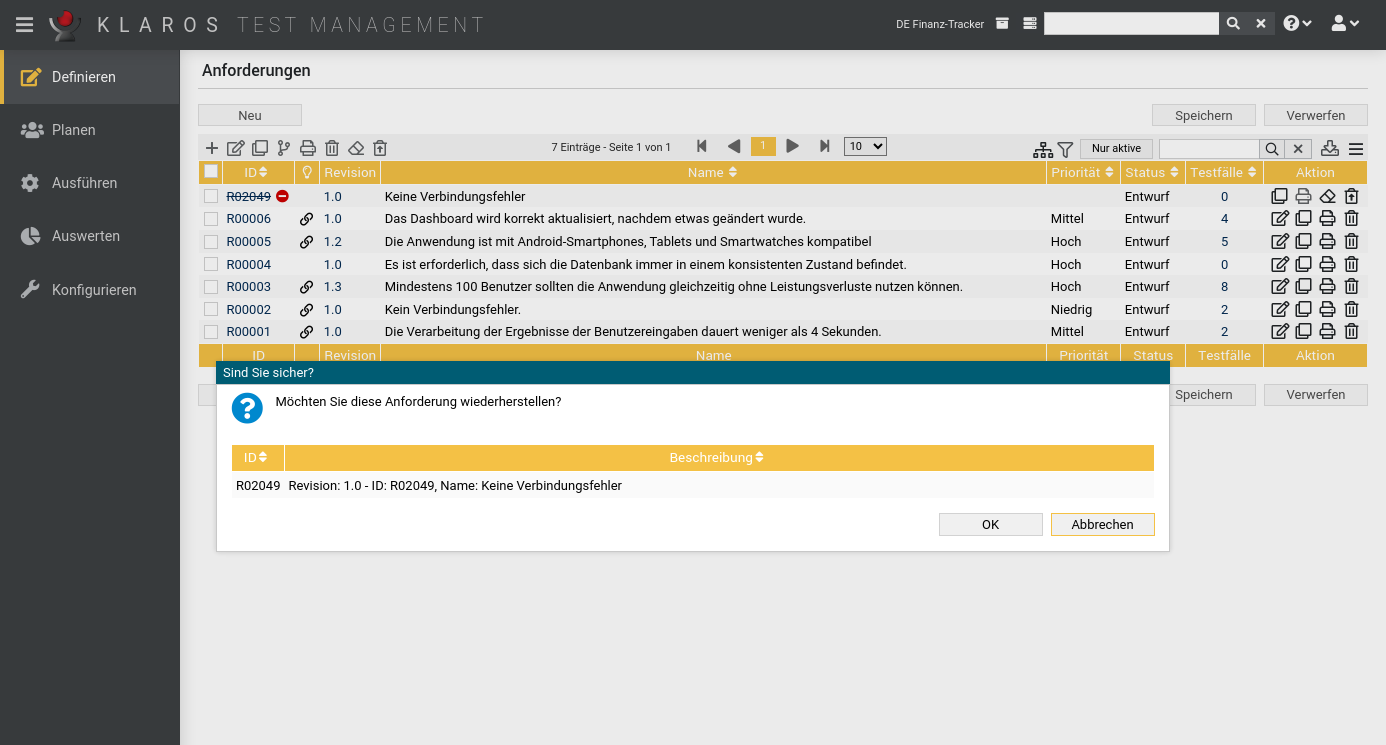Click the plus icon to add a requirement
1386x745 pixels.
point(212,148)
